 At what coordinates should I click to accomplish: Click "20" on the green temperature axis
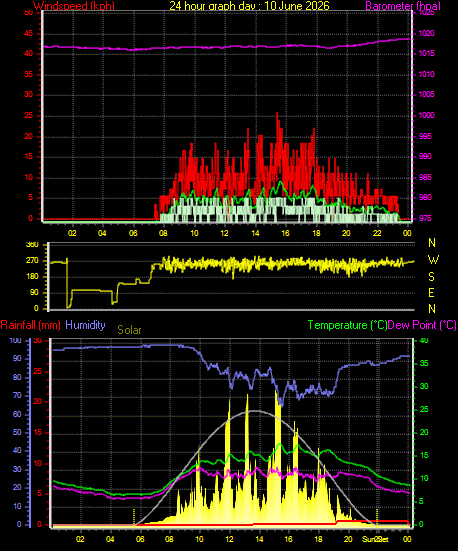coord(424,432)
